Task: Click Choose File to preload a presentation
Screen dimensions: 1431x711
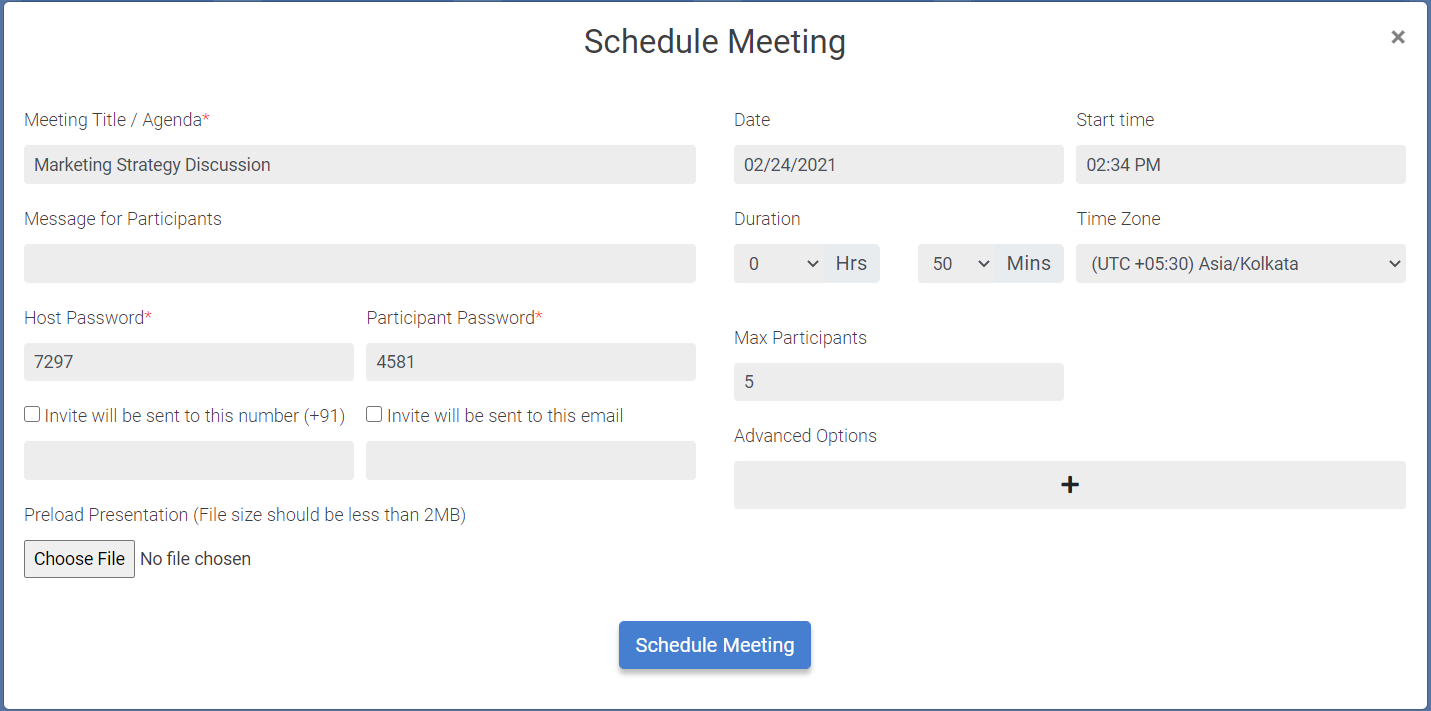Action: 79,558
